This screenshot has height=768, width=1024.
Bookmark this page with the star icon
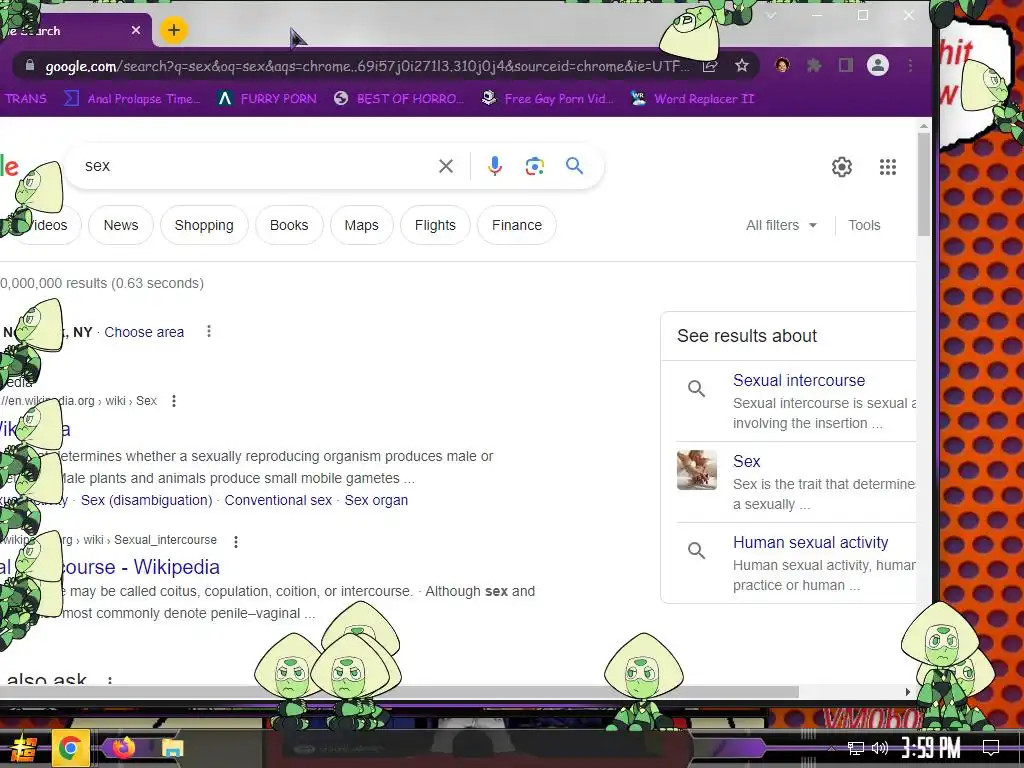741,65
